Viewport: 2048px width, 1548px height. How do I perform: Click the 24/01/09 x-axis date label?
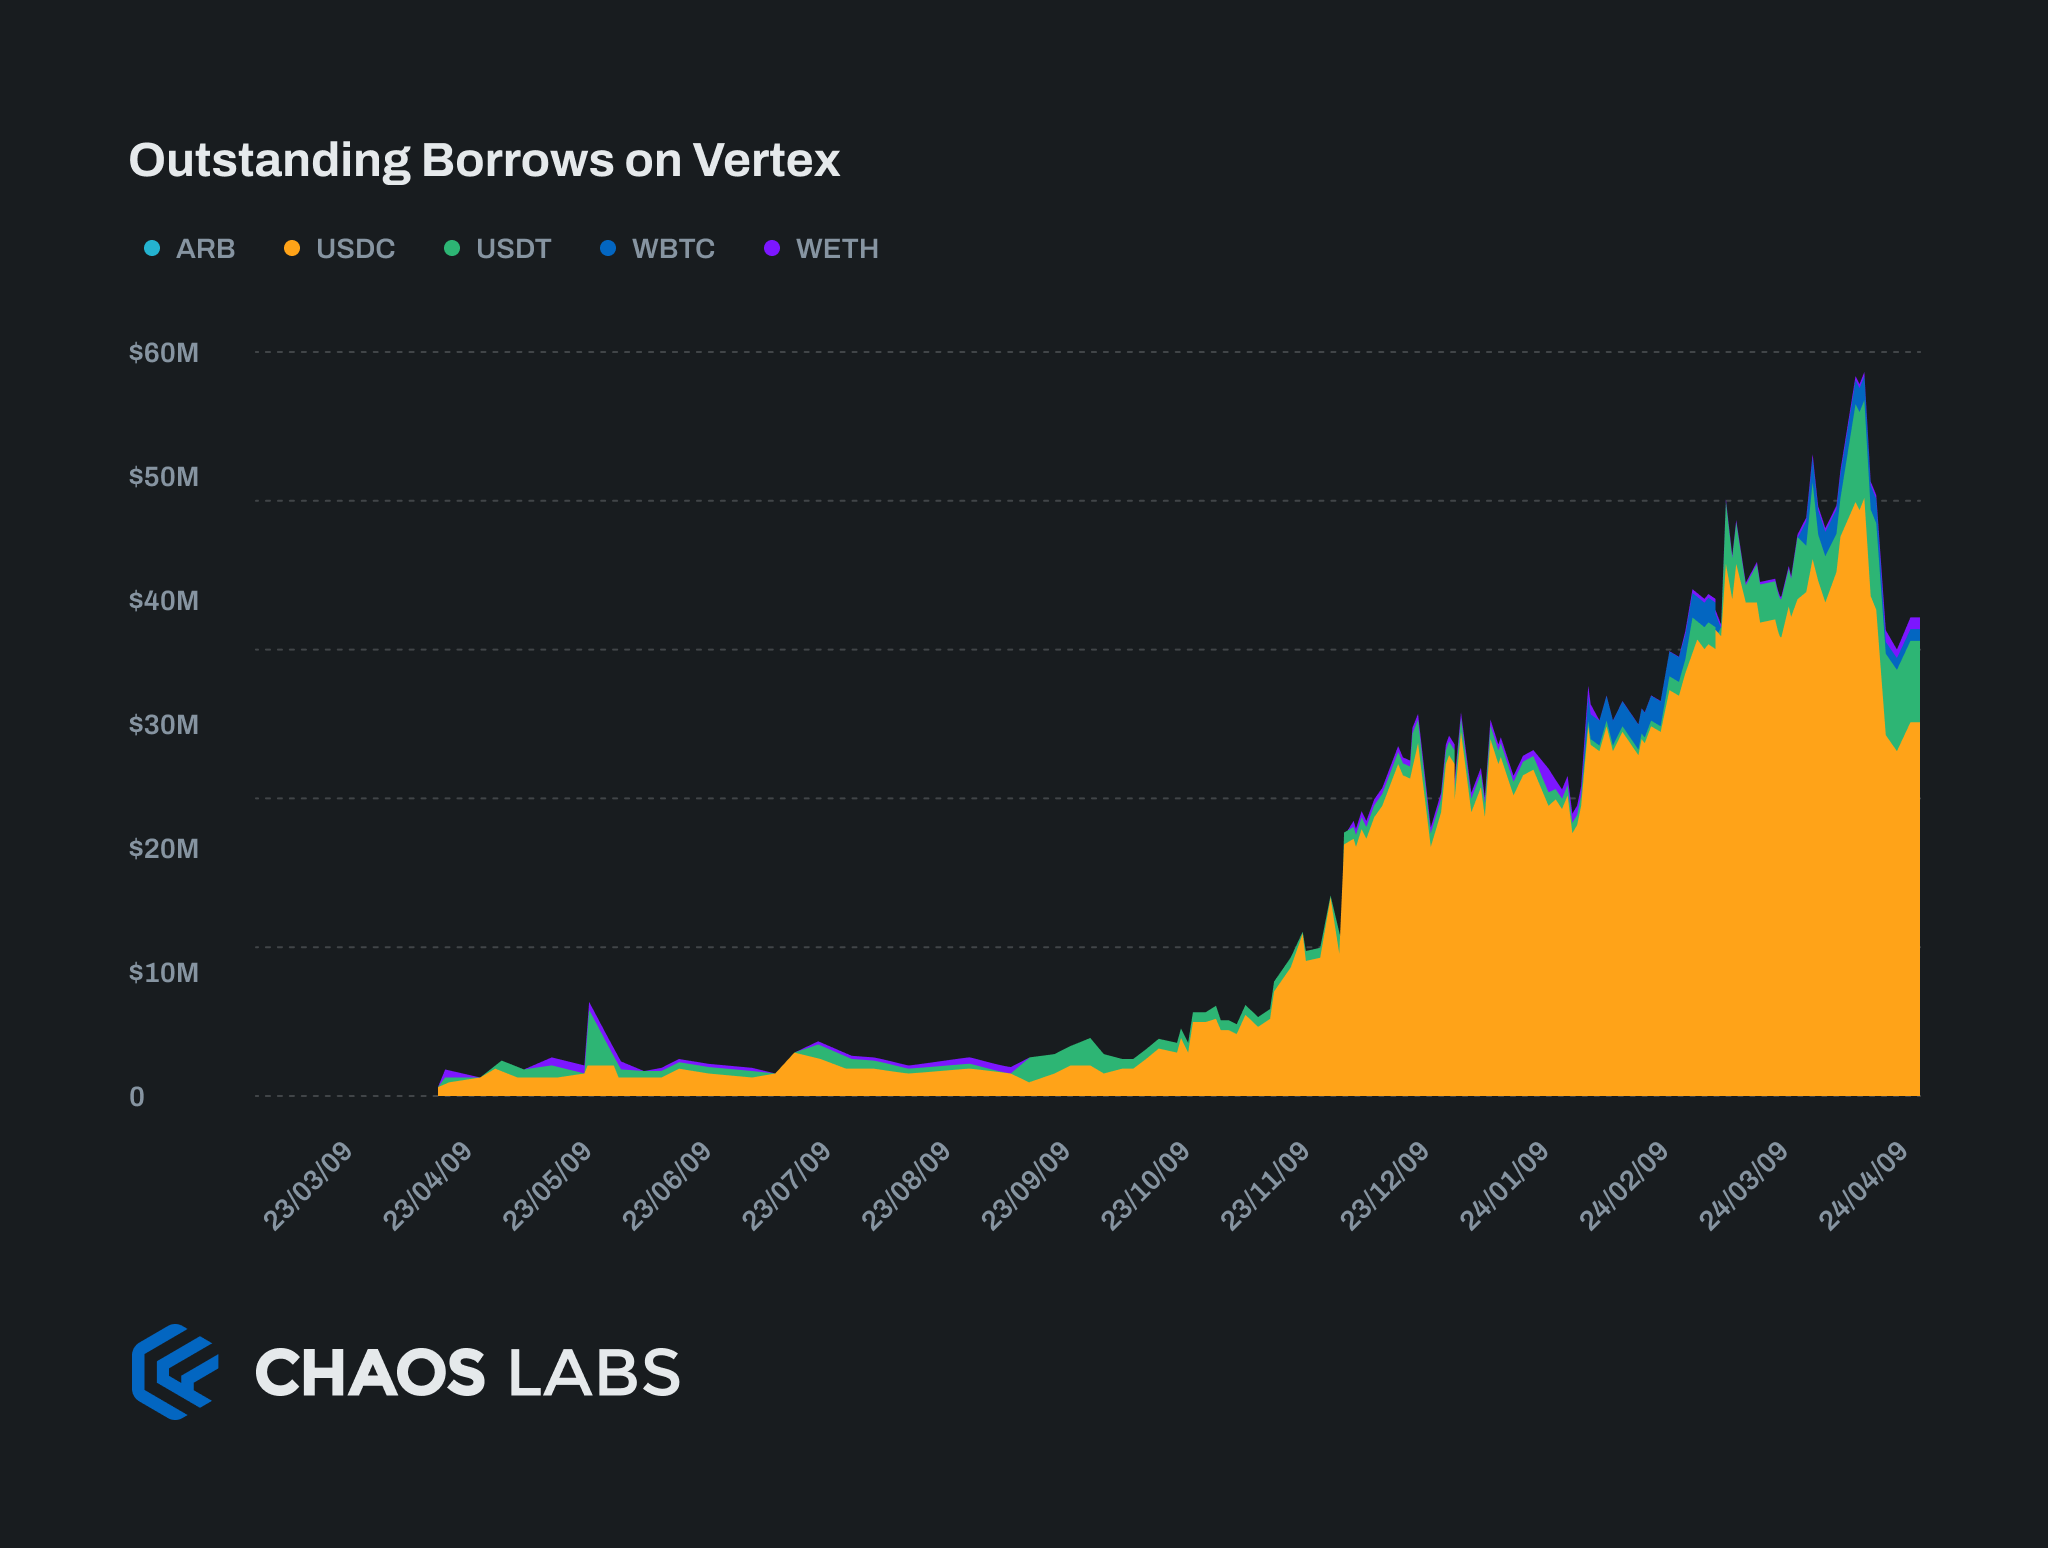coord(1504,1186)
